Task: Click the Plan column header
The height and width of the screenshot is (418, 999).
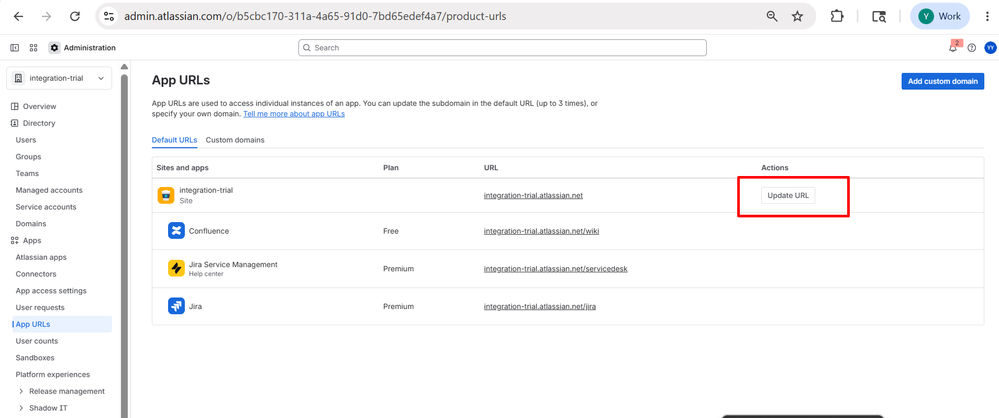Action: (x=390, y=168)
